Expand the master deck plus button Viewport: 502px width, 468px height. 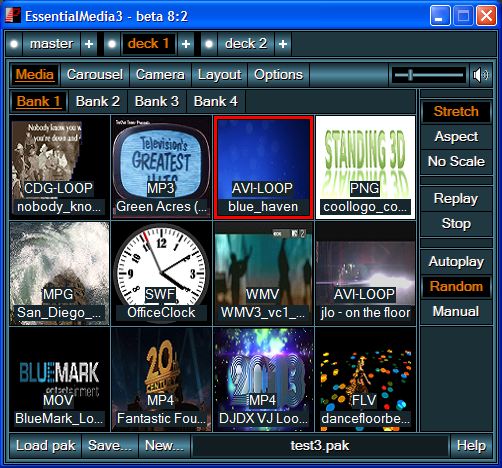click(x=89, y=44)
